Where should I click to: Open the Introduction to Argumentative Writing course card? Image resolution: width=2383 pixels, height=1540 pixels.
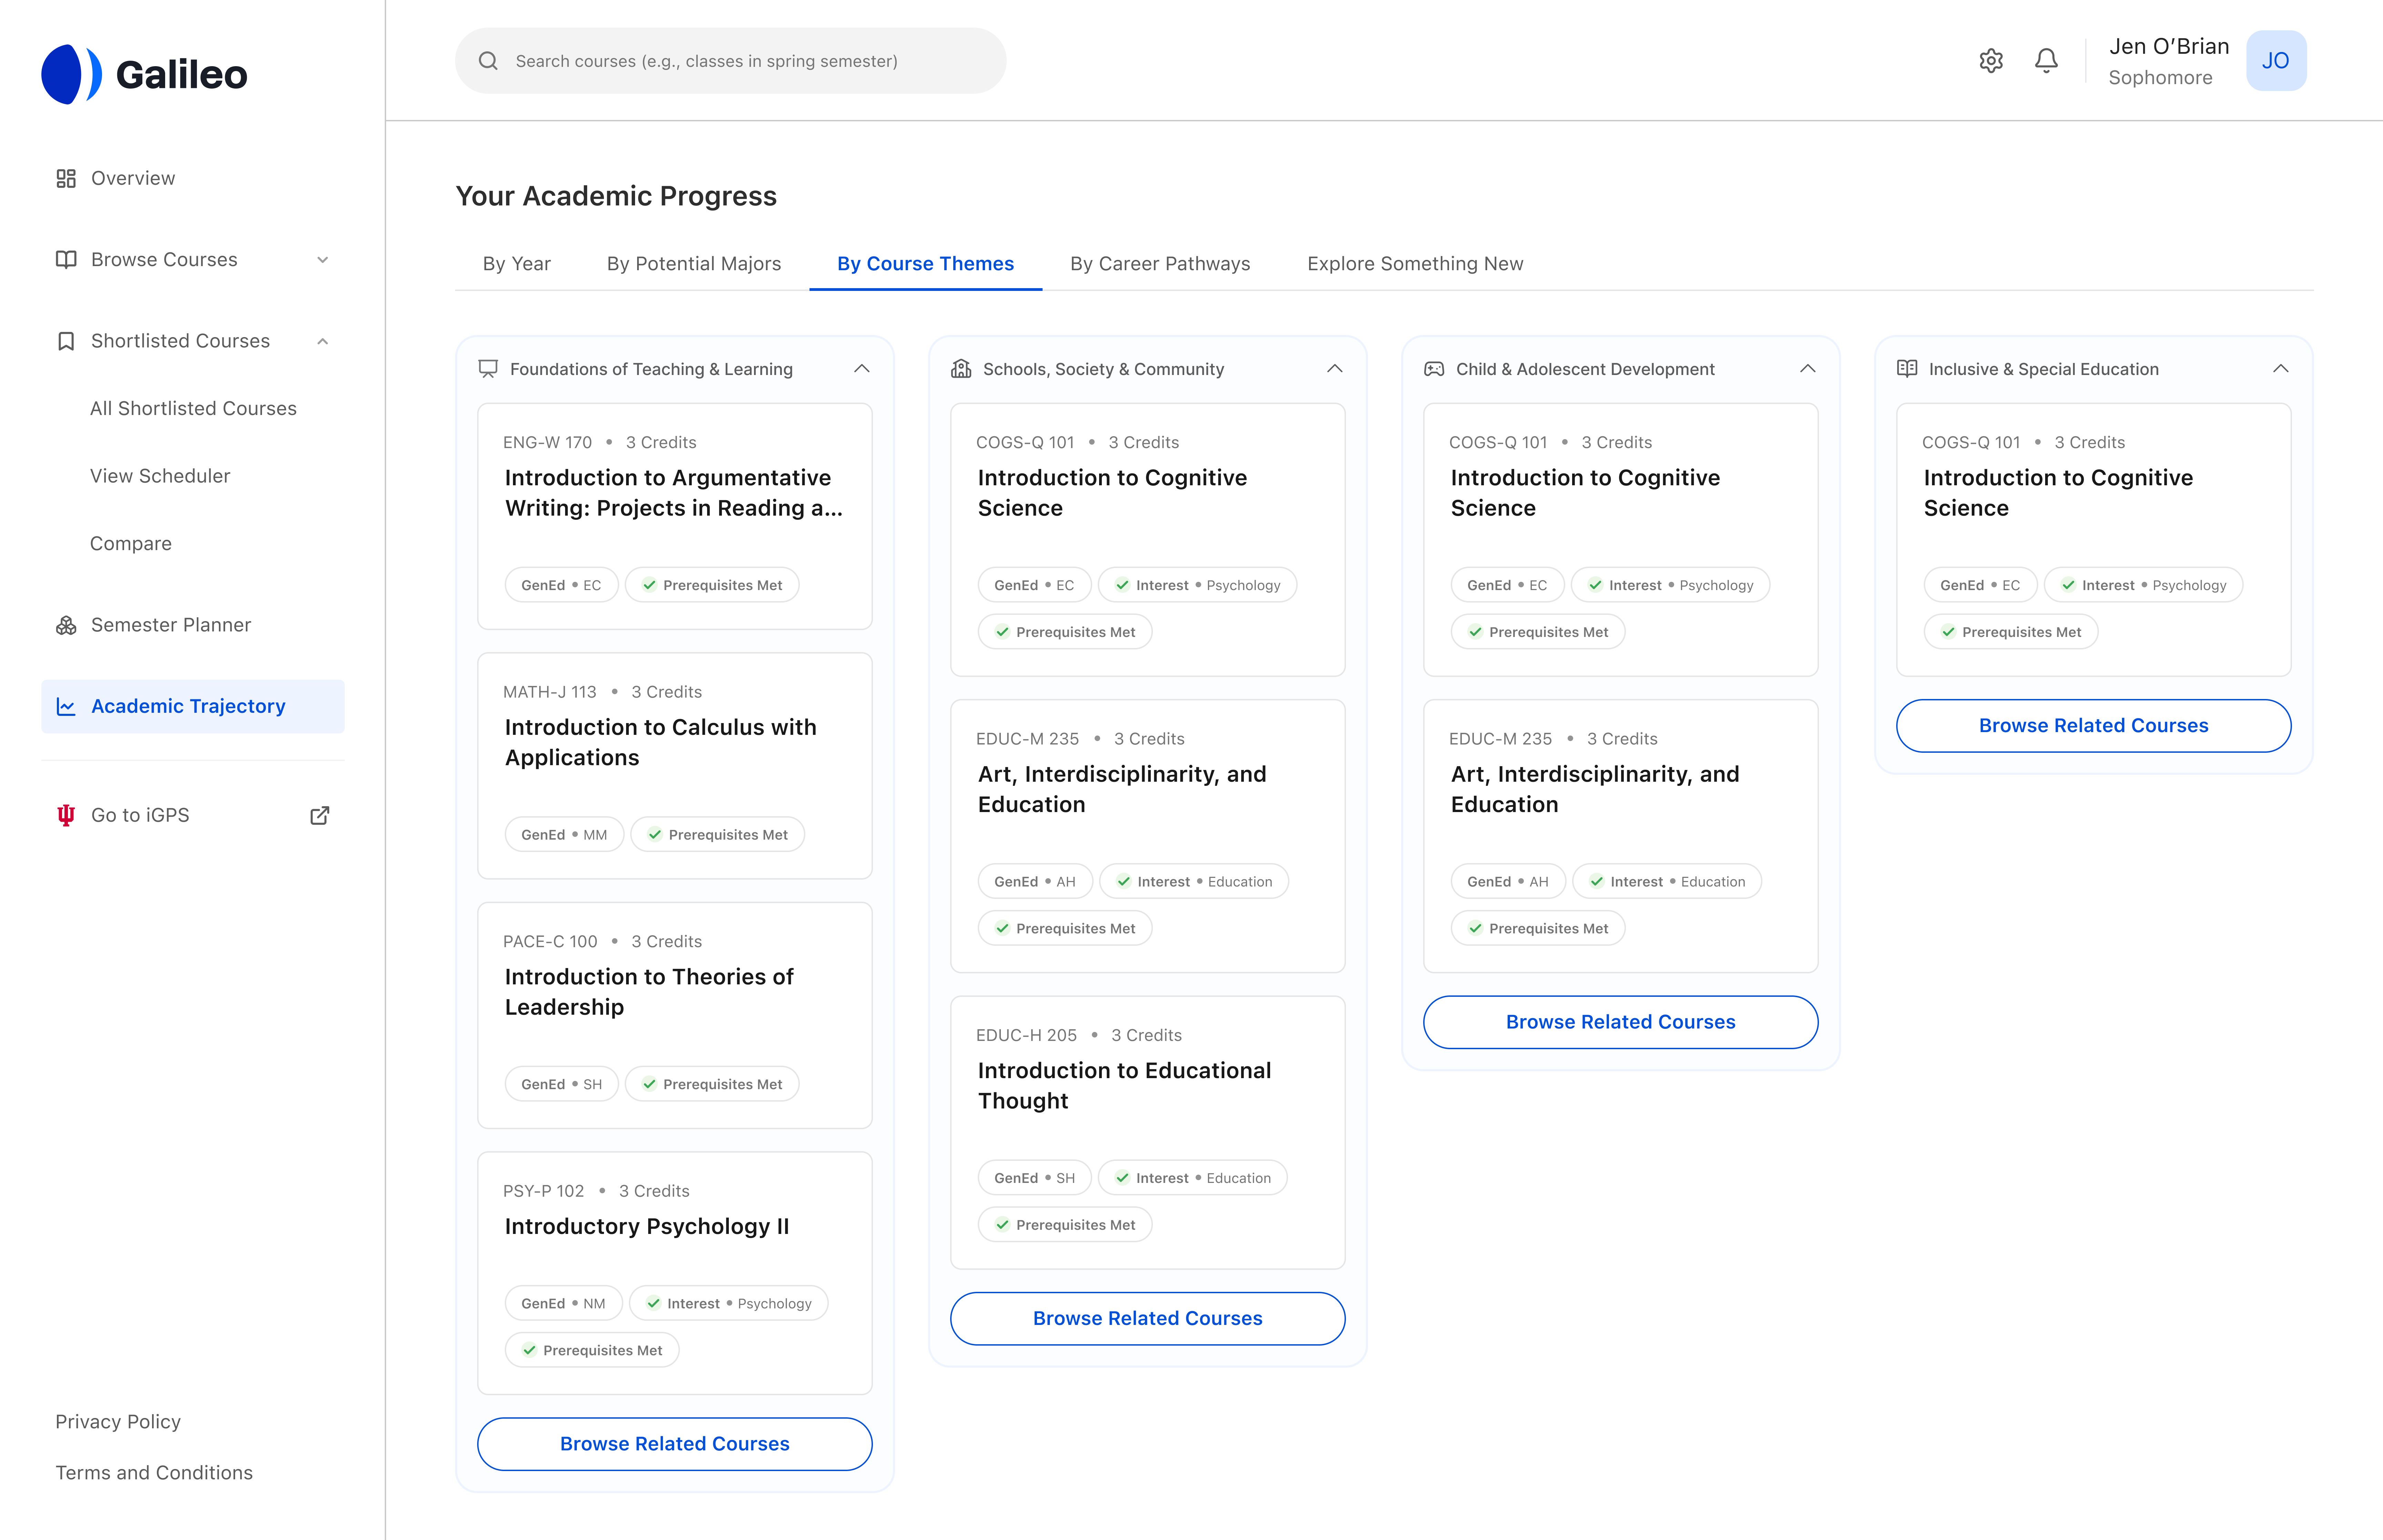click(675, 516)
